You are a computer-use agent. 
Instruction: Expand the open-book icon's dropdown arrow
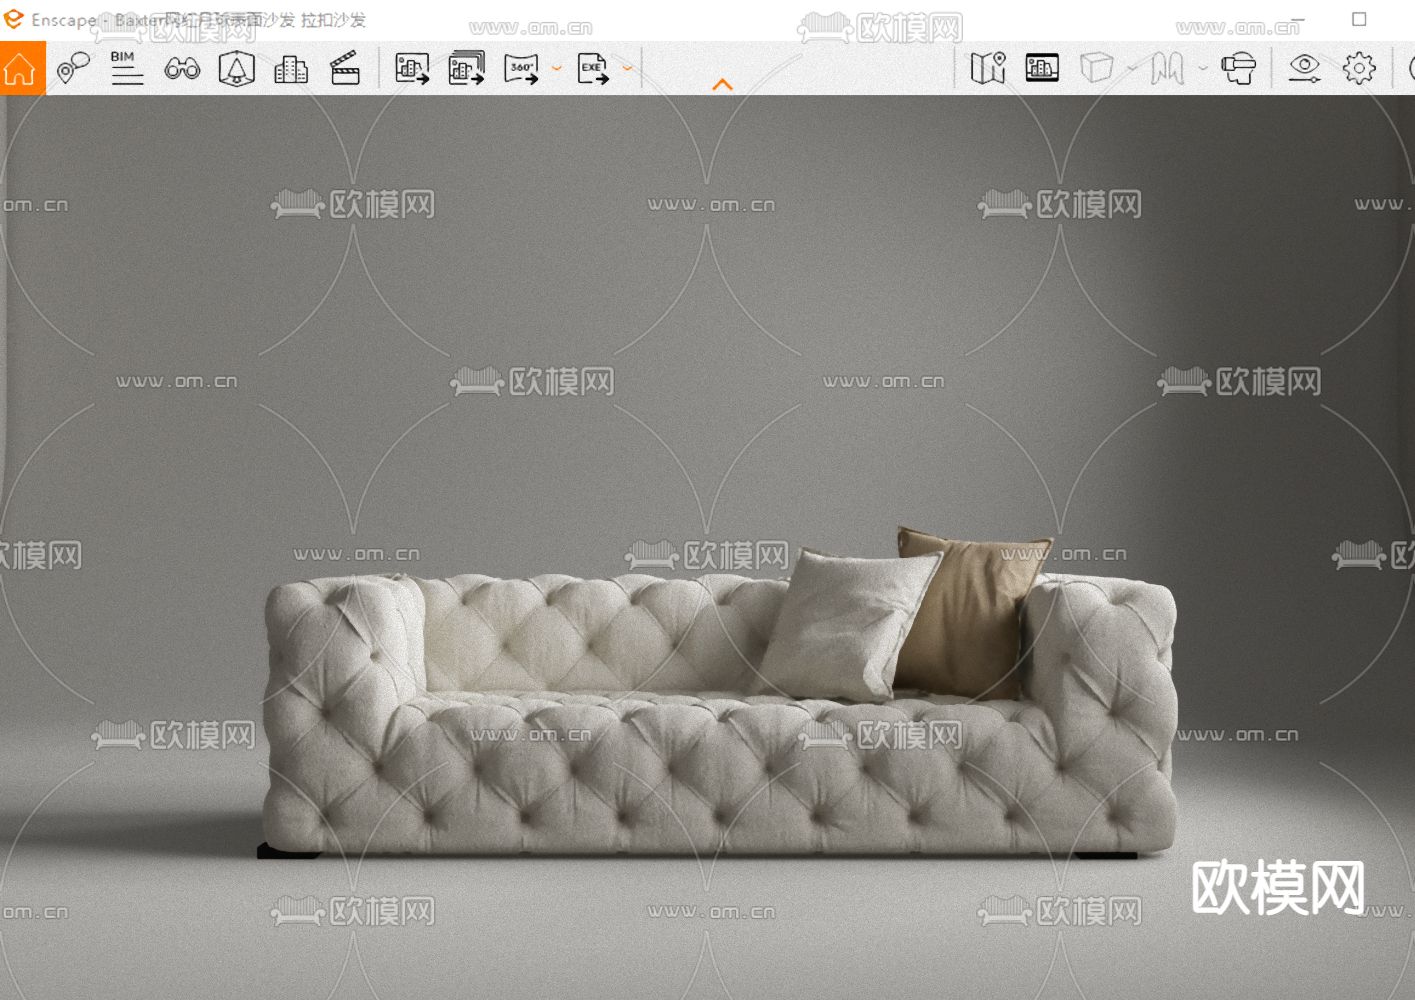(1203, 69)
